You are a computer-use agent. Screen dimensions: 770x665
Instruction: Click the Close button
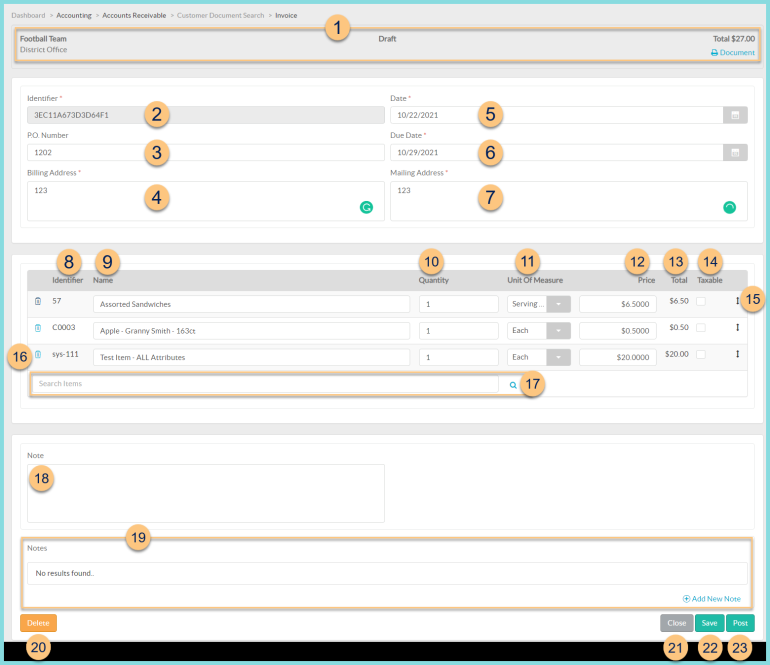676,623
